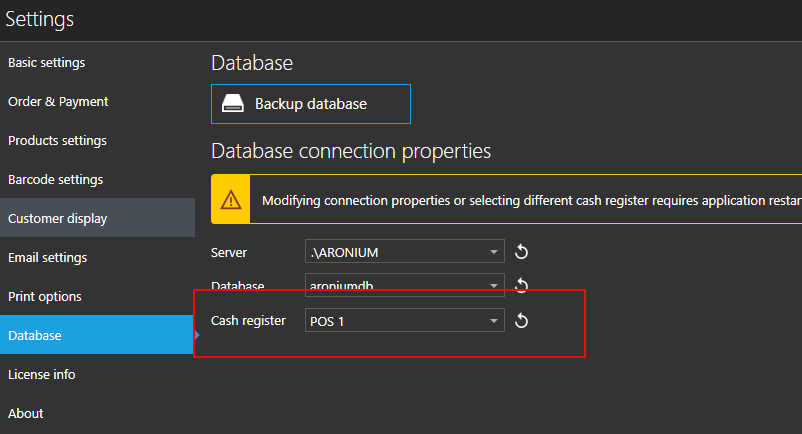View License info page

coord(42,374)
